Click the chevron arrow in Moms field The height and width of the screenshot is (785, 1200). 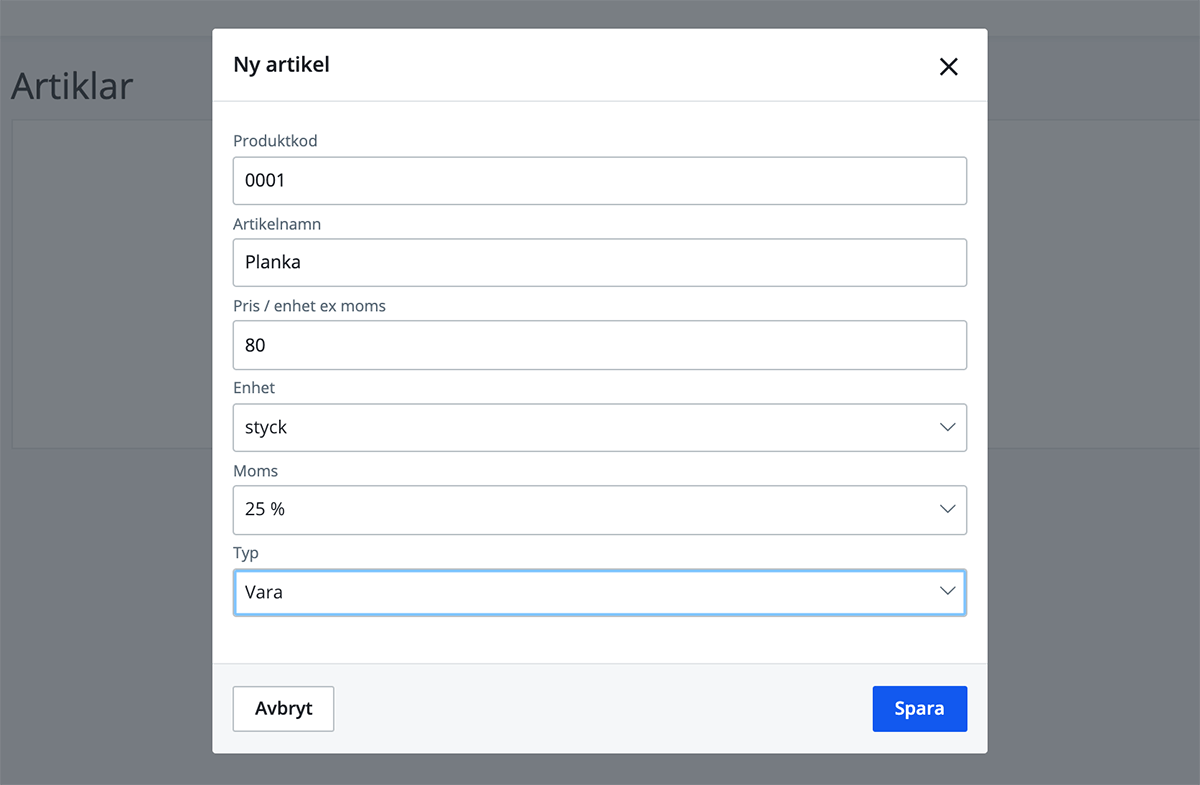(x=947, y=510)
